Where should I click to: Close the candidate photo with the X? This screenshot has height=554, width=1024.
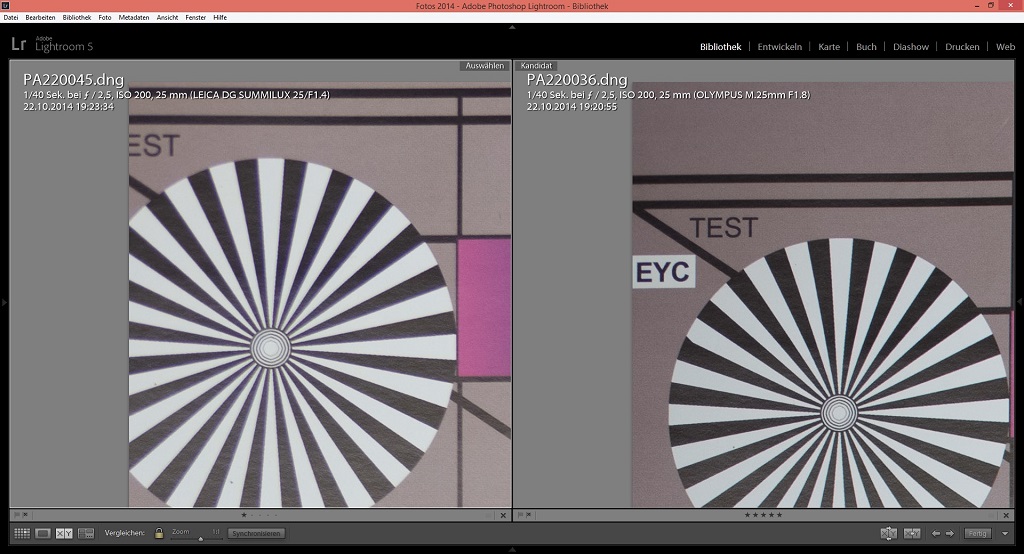click(x=1007, y=515)
